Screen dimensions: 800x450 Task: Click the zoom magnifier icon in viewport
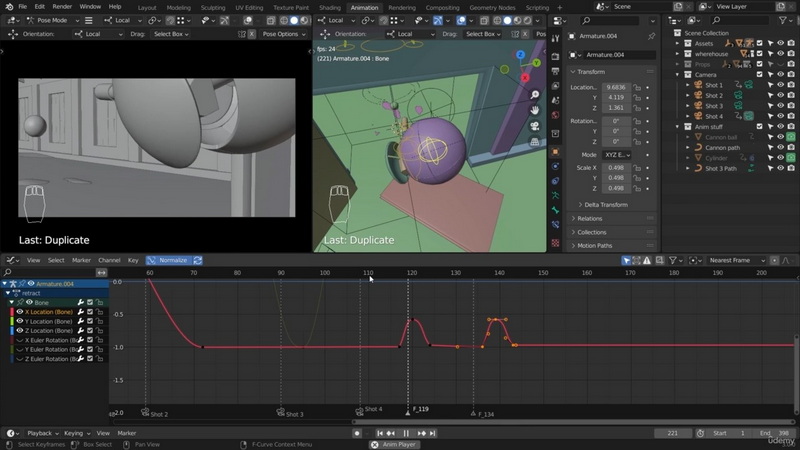point(534,95)
